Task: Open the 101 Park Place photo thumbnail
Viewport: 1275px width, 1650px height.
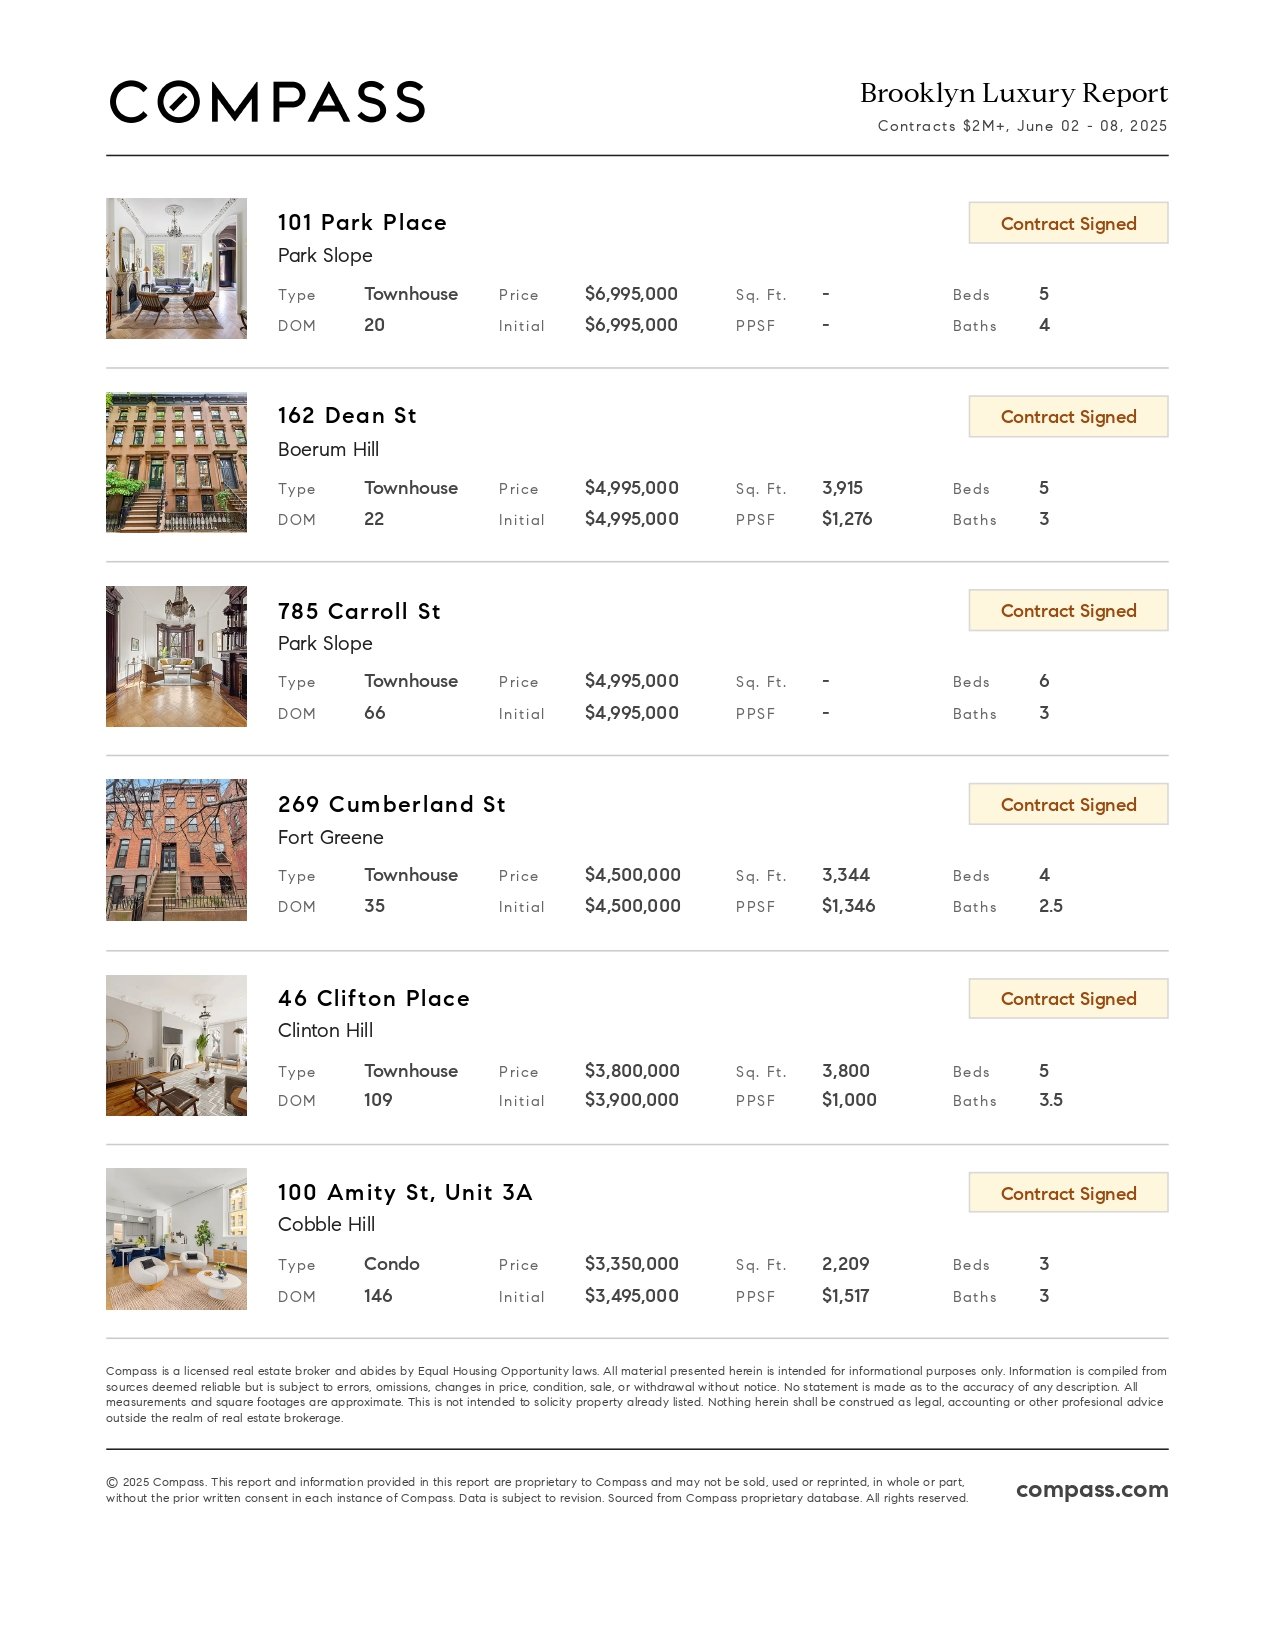Action: click(x=176, y=268)
